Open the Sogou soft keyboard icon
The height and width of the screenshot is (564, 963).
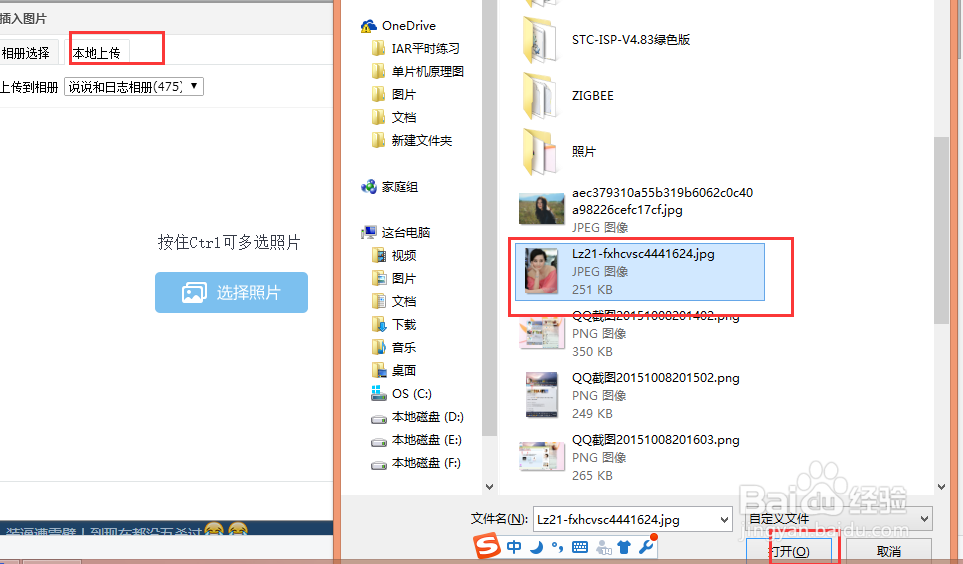click(580, 547)
